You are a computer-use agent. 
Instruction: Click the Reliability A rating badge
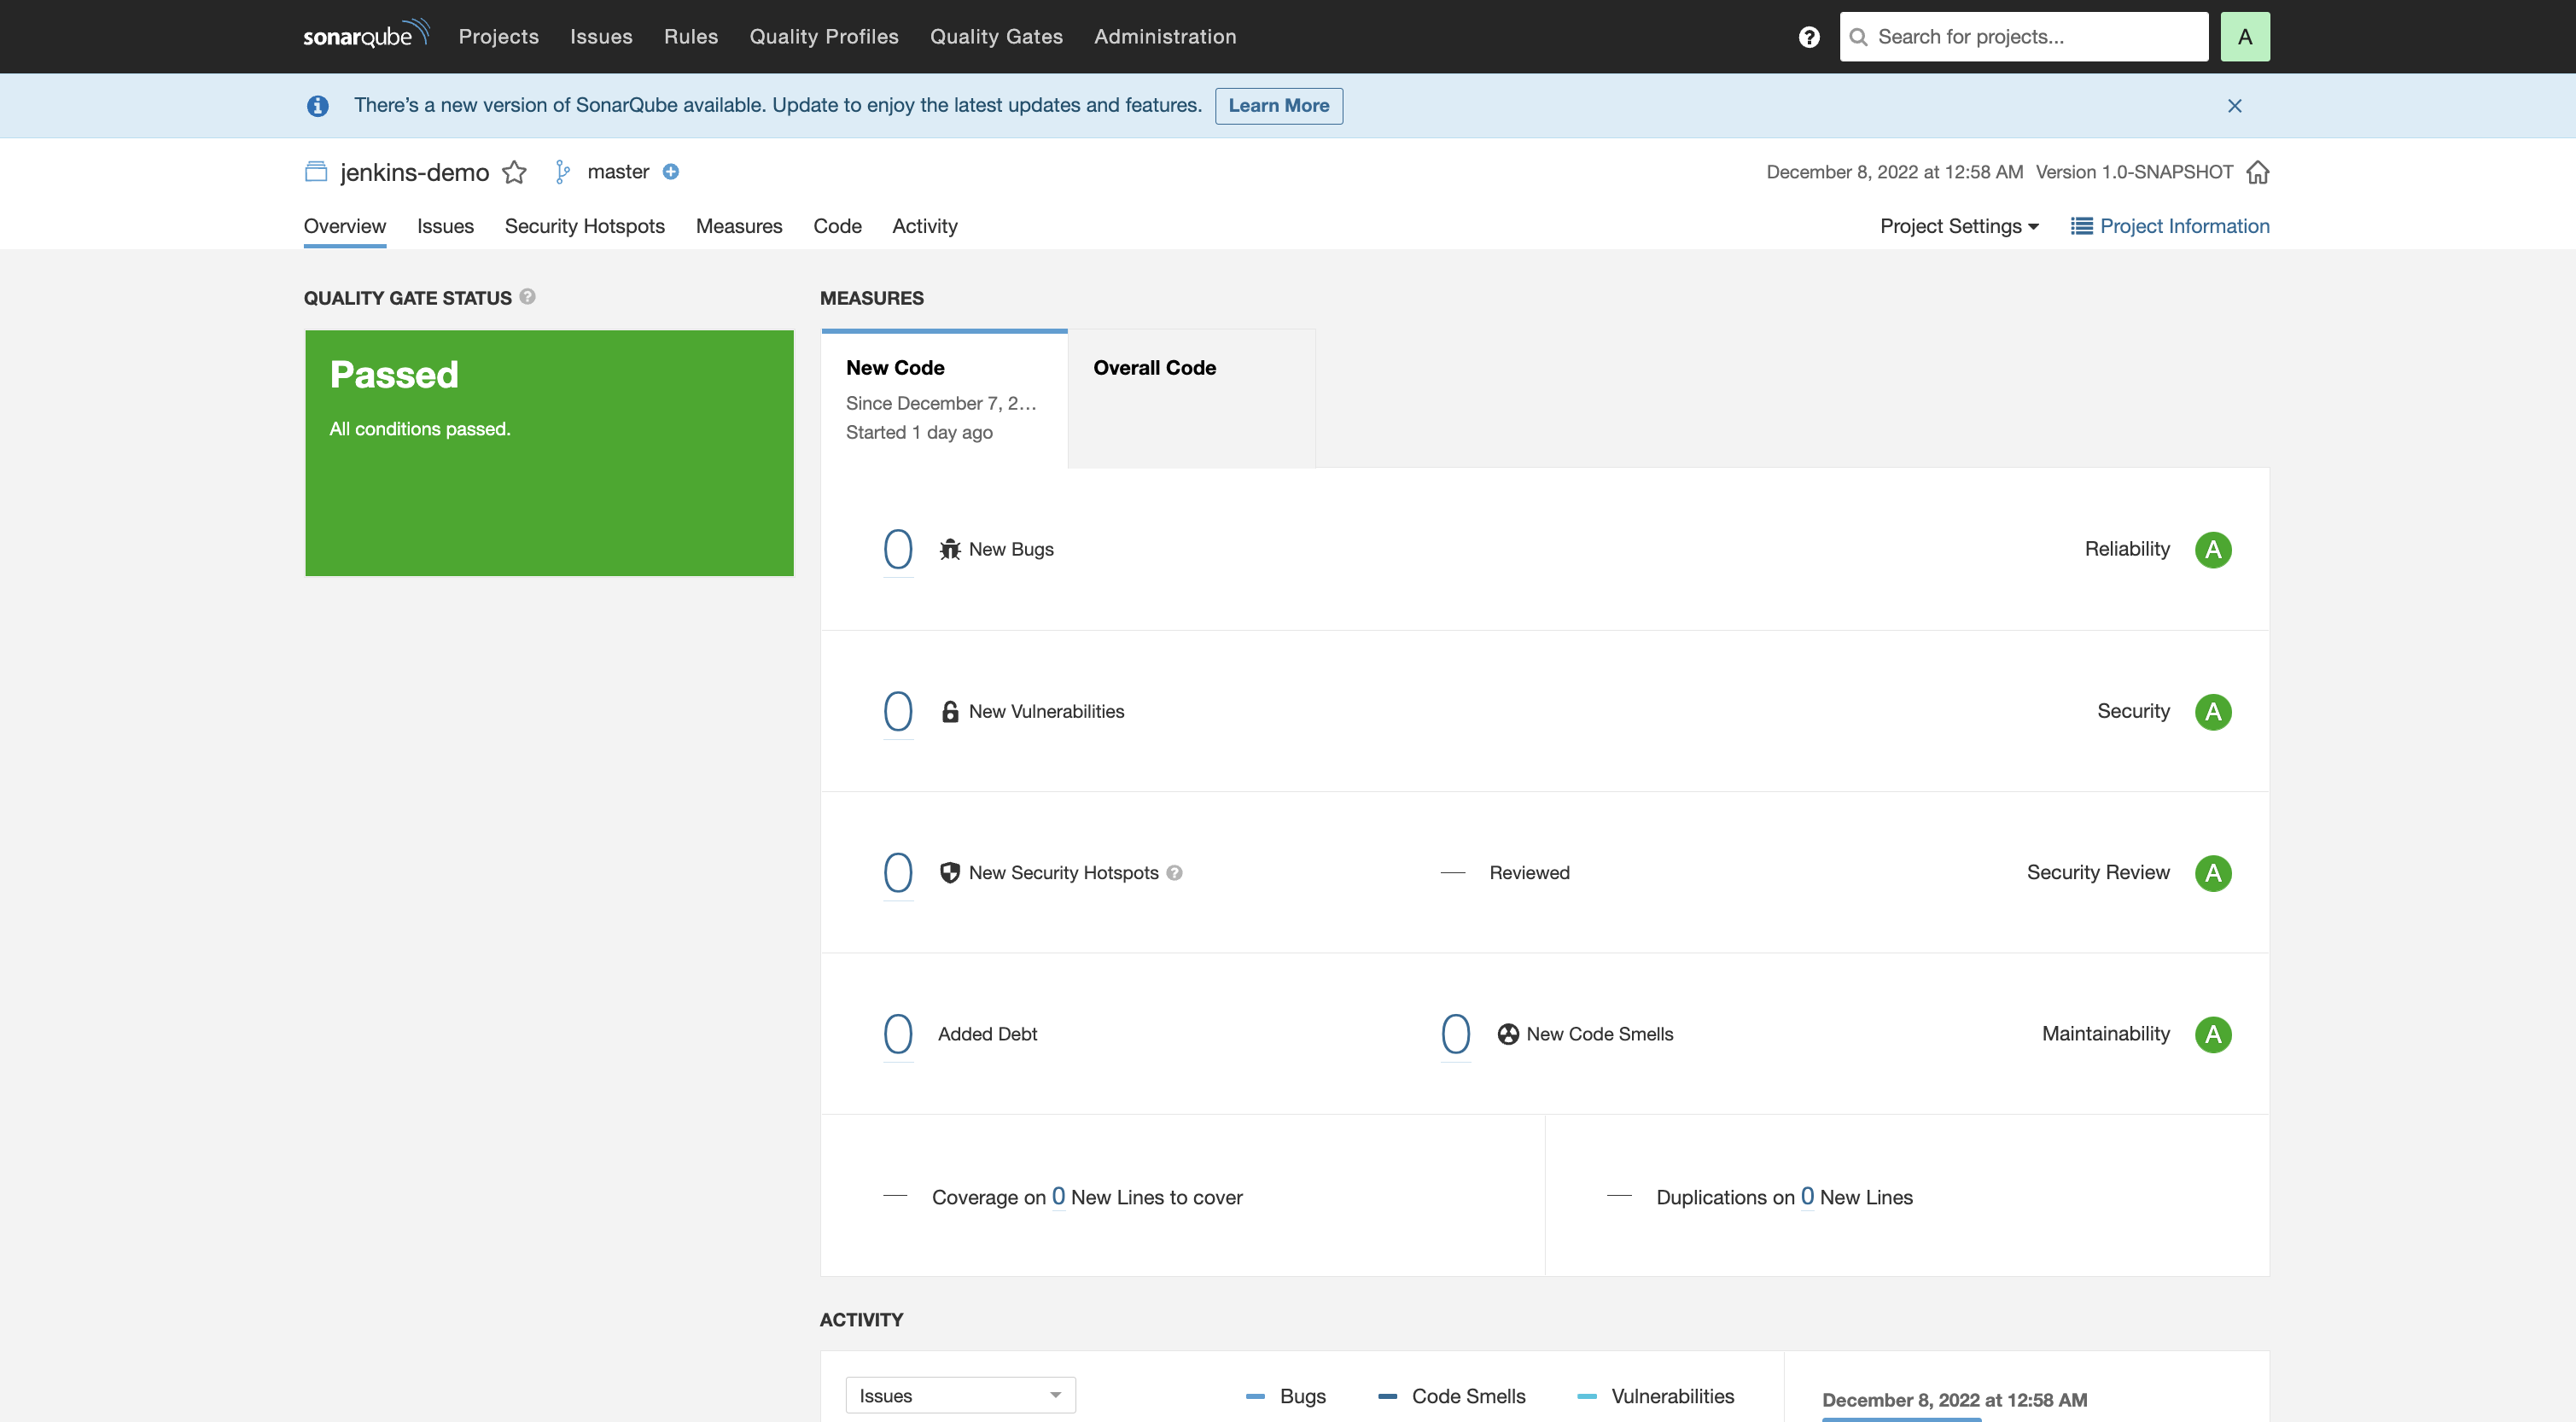(2212, 550)
